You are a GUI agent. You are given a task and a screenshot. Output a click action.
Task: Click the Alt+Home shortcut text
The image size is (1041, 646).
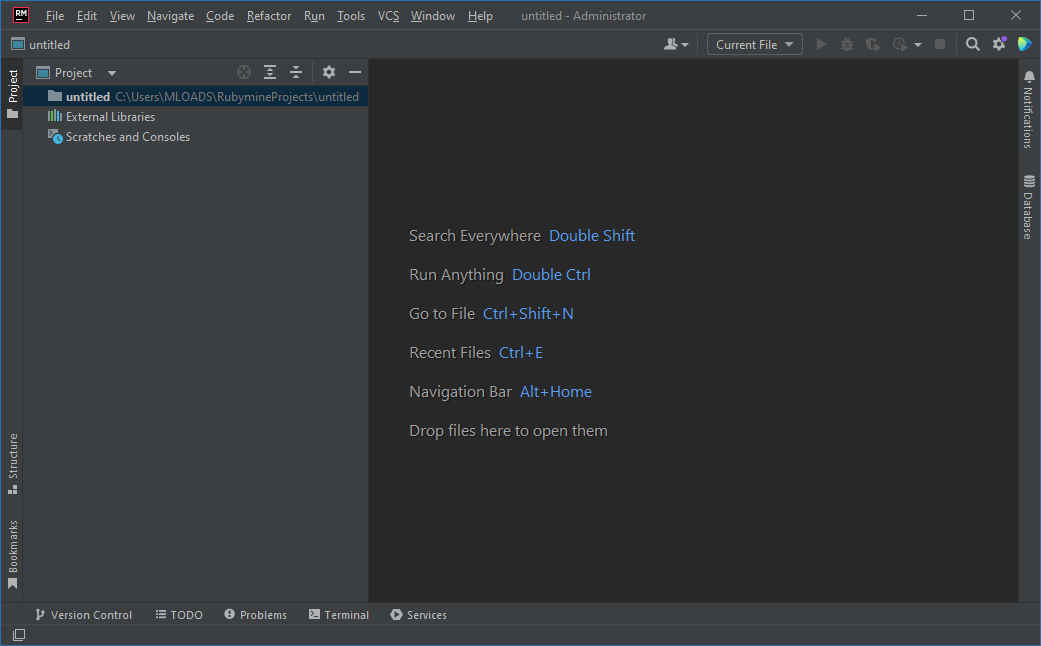tap(556, 392)
